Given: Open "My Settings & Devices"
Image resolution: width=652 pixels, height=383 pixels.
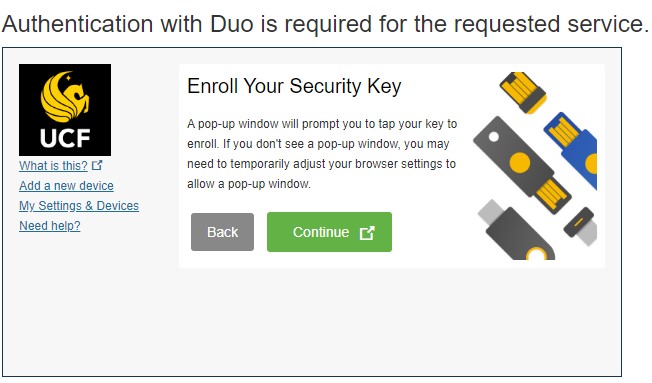Looking at the screenshot, I should point(79,206).
